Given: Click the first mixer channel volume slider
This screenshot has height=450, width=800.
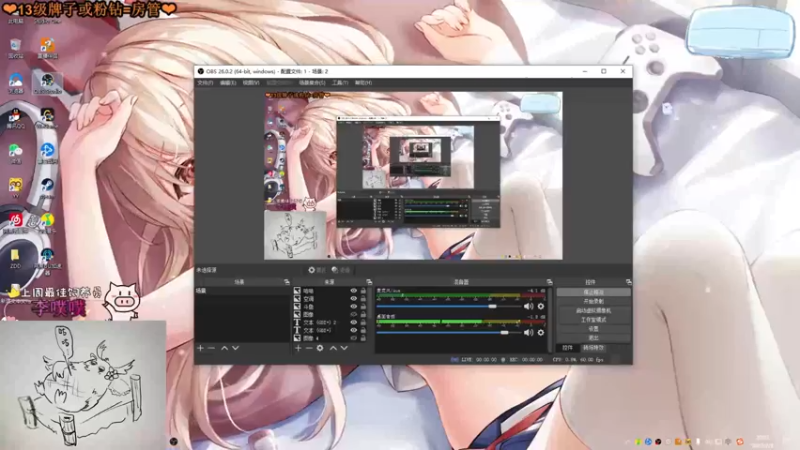Looking at the screenshot, I should point(449,306).
